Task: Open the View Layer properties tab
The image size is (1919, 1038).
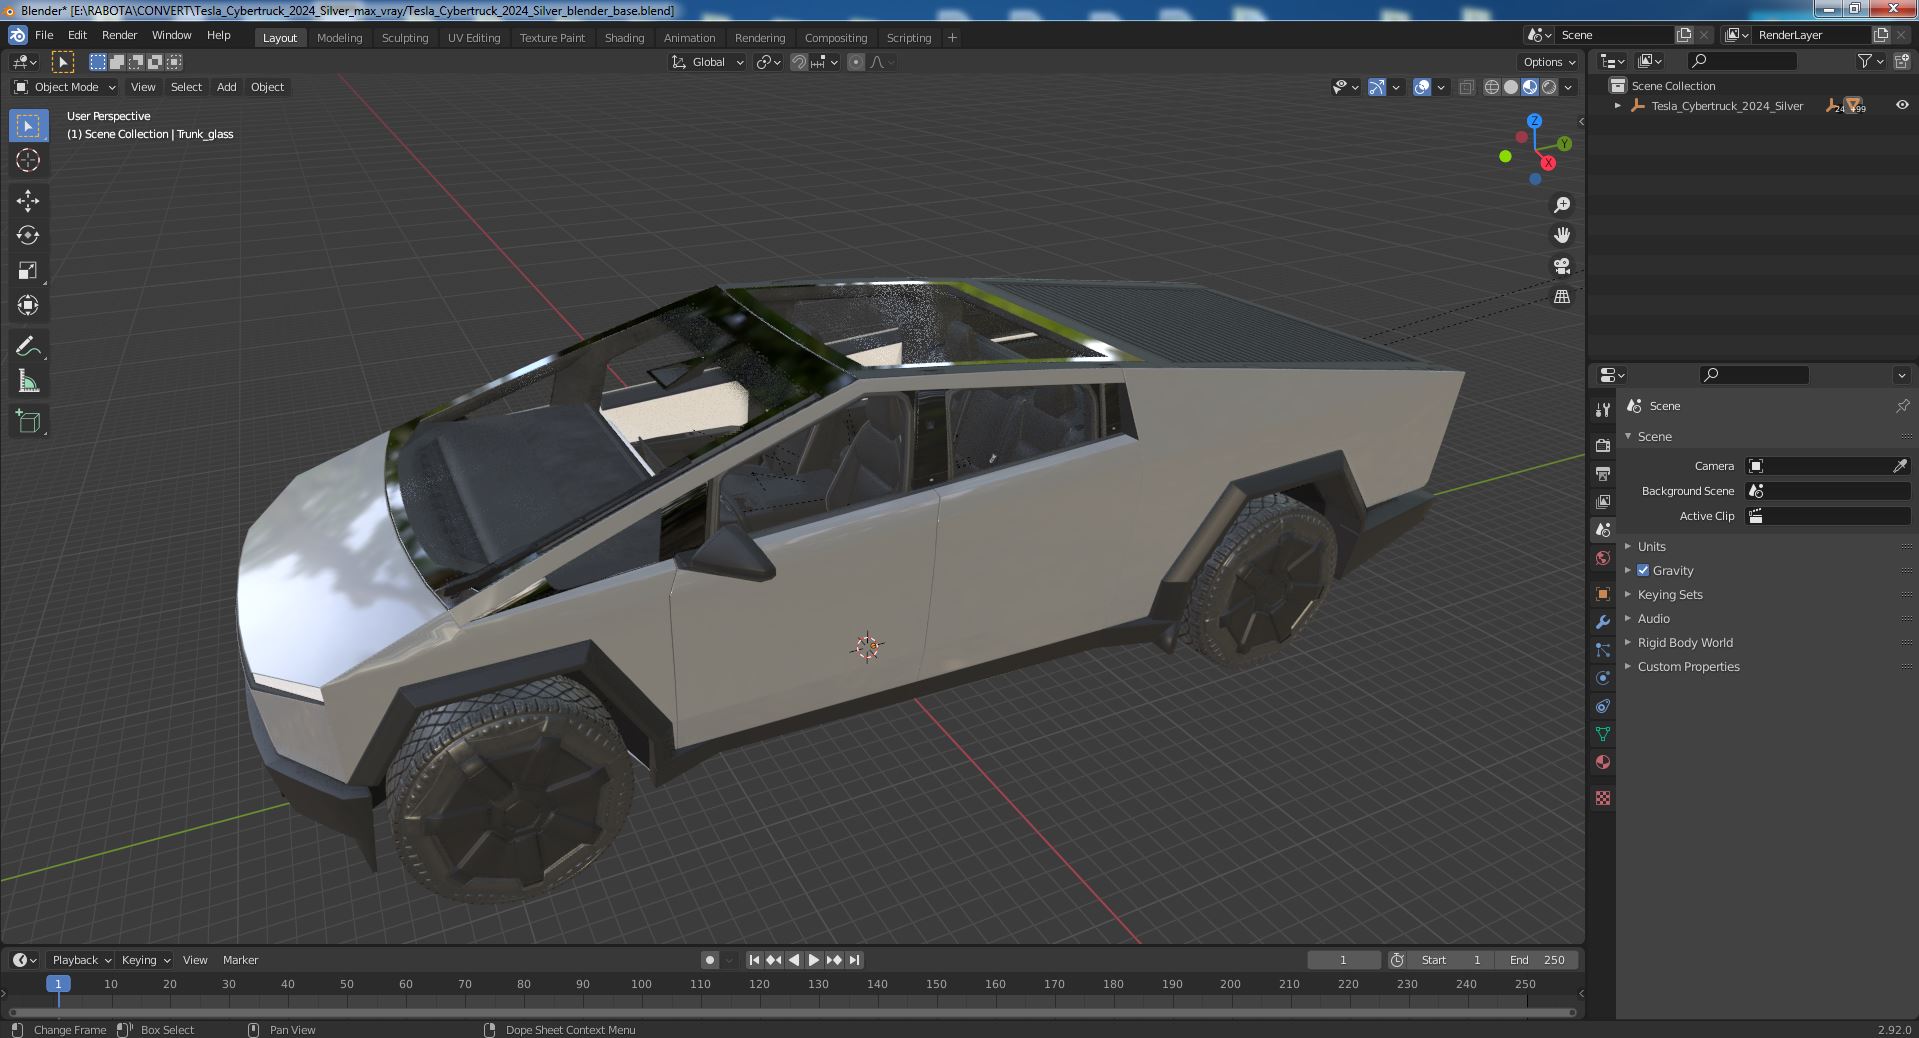Action: [1603, 501]
